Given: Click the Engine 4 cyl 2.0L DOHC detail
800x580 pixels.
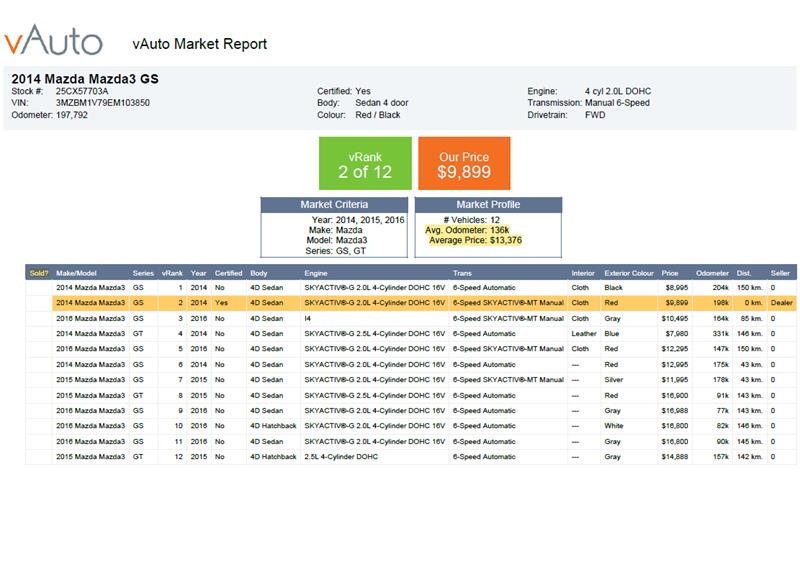Looking at the screenshot, I should point(589,91).
